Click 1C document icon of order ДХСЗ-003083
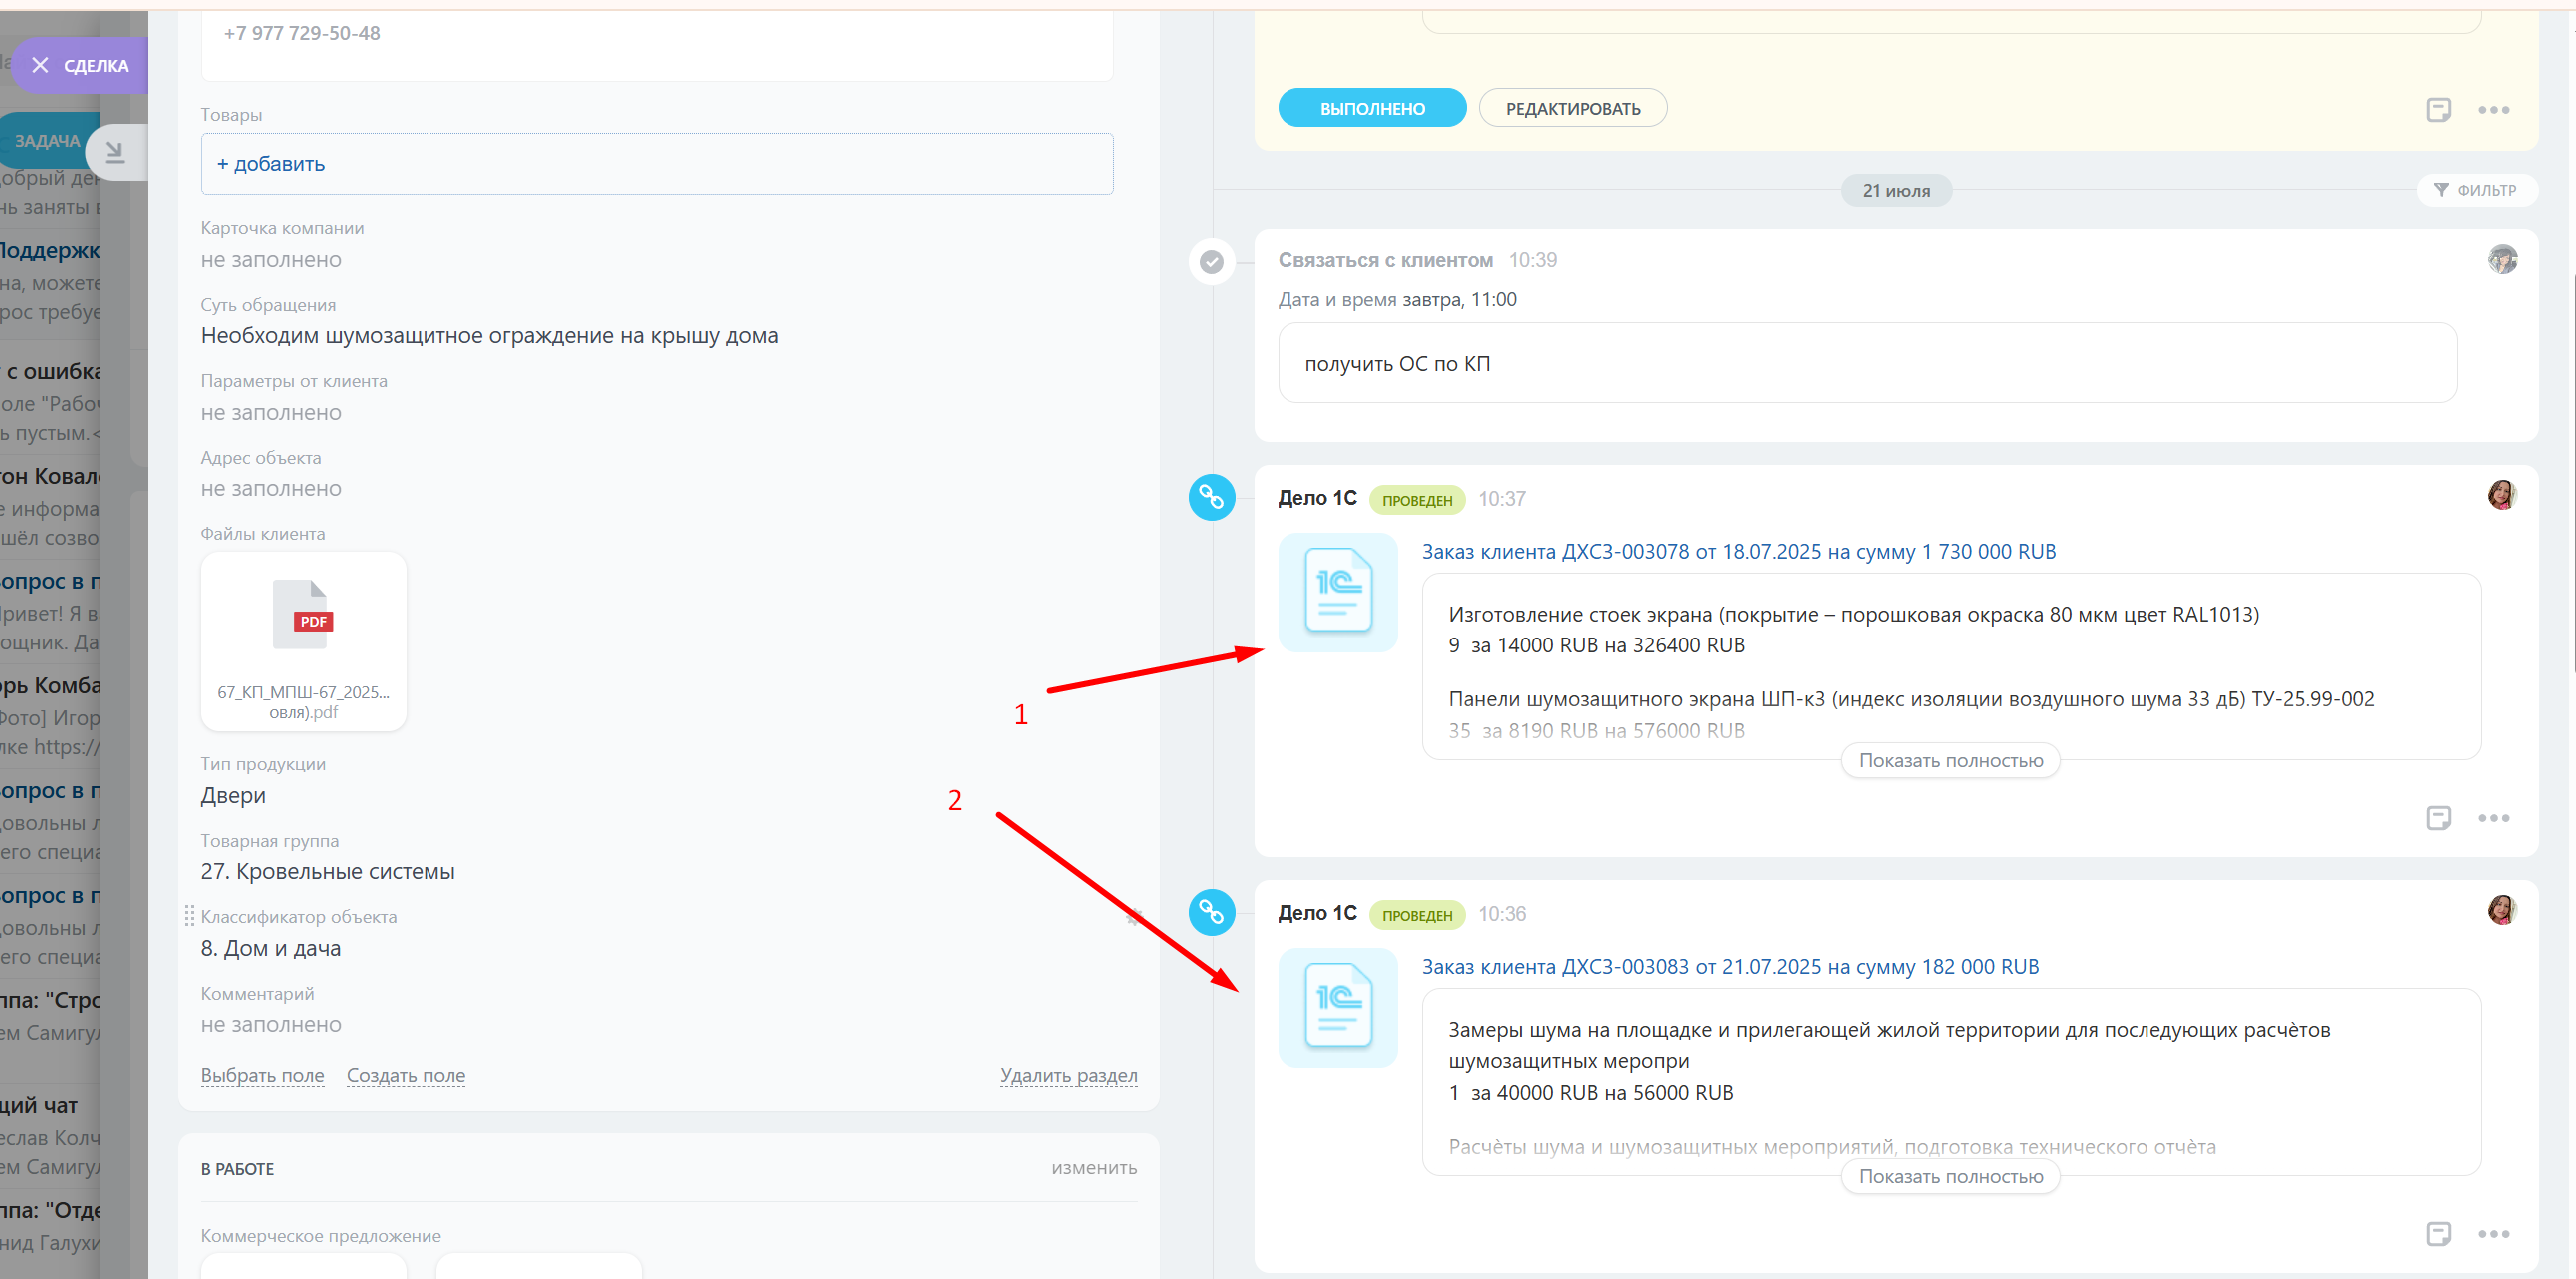The image size is (2576, 1279). click(1338, 1008)
